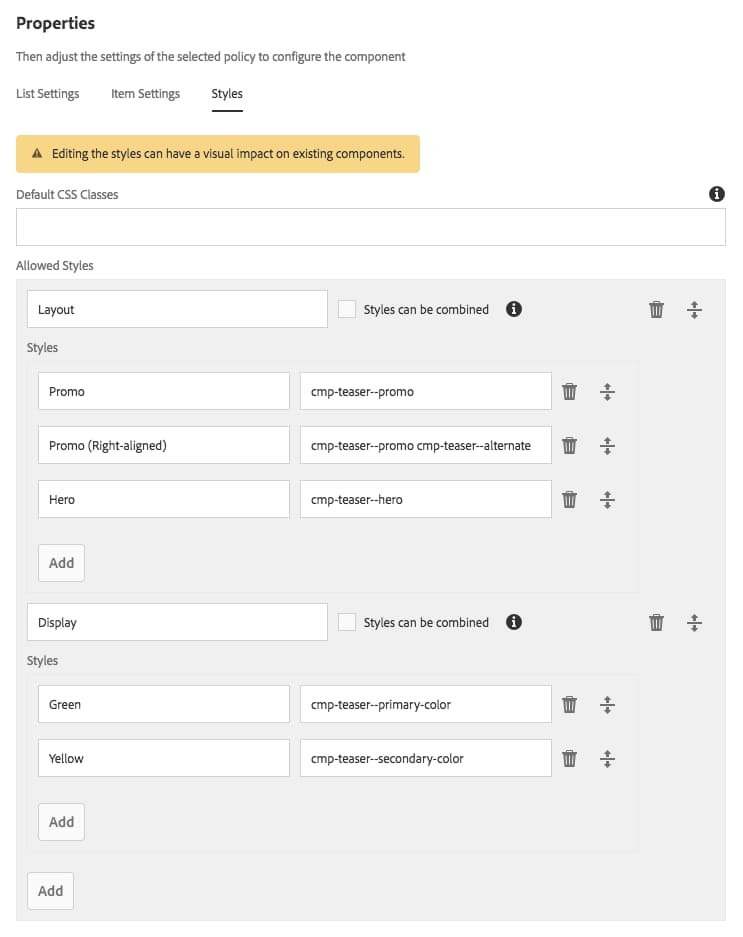
Task: Reorder the Promo (Right-aligned) style
Action: [x=607, y=445]
